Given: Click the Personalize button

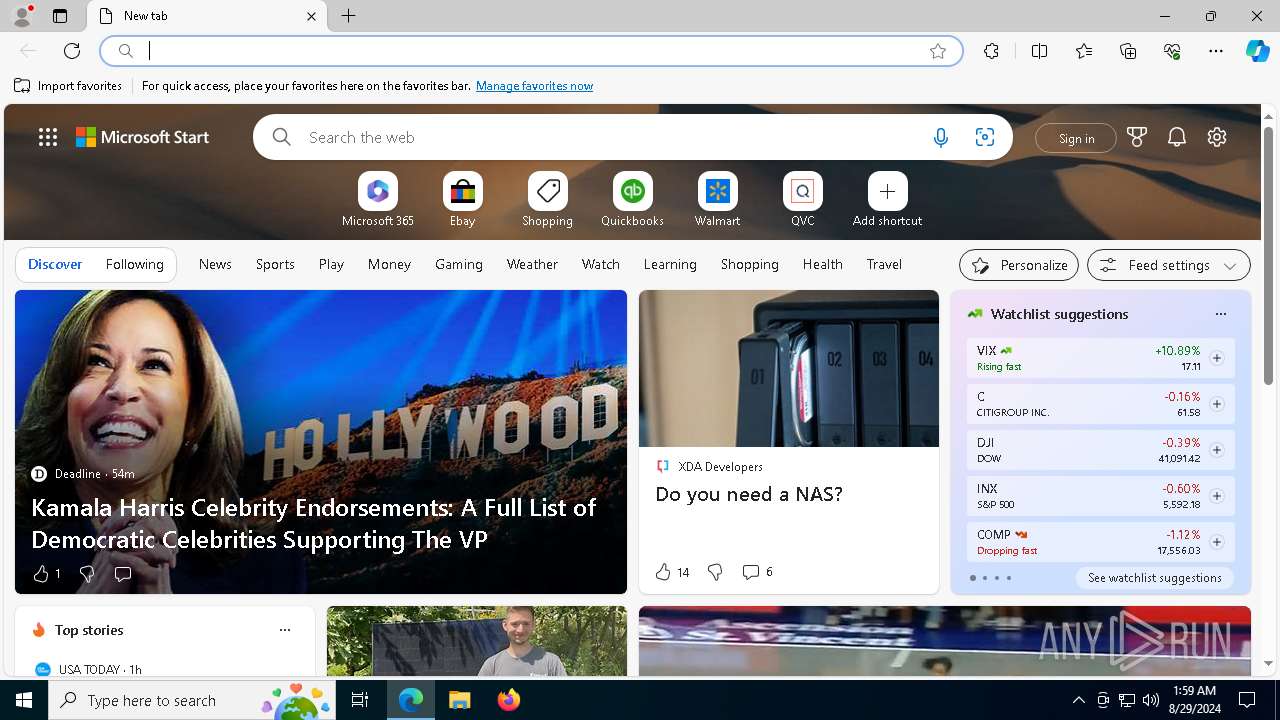Looking at the screenshot, I should [x=1019, y=265].
